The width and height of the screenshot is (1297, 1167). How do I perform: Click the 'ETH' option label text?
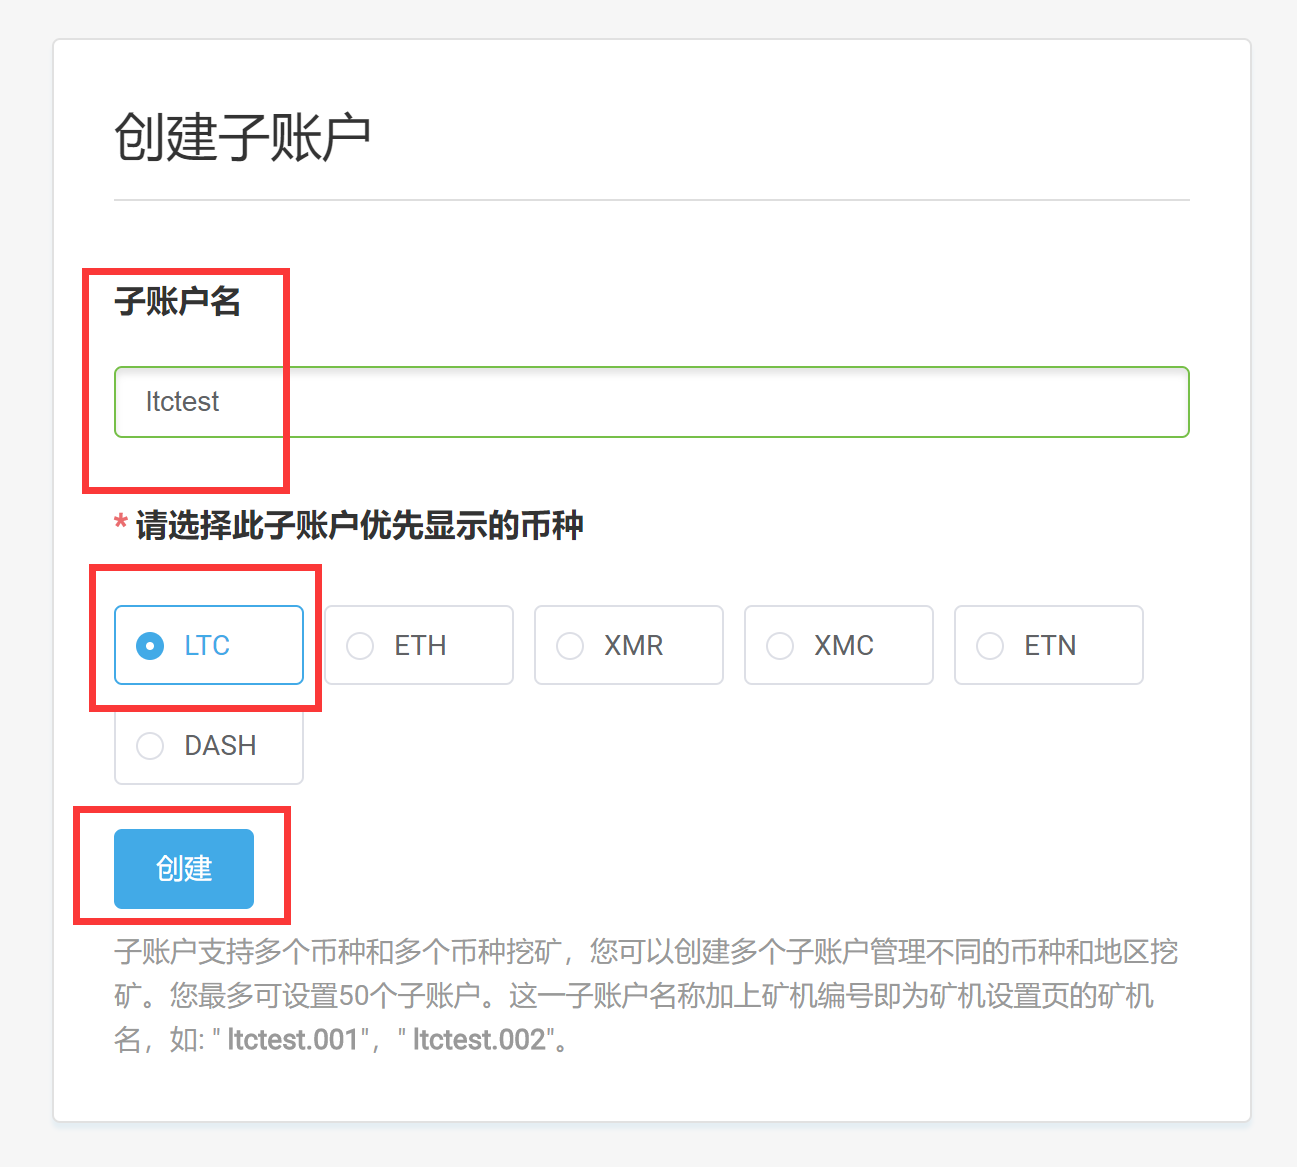[420, 646]
